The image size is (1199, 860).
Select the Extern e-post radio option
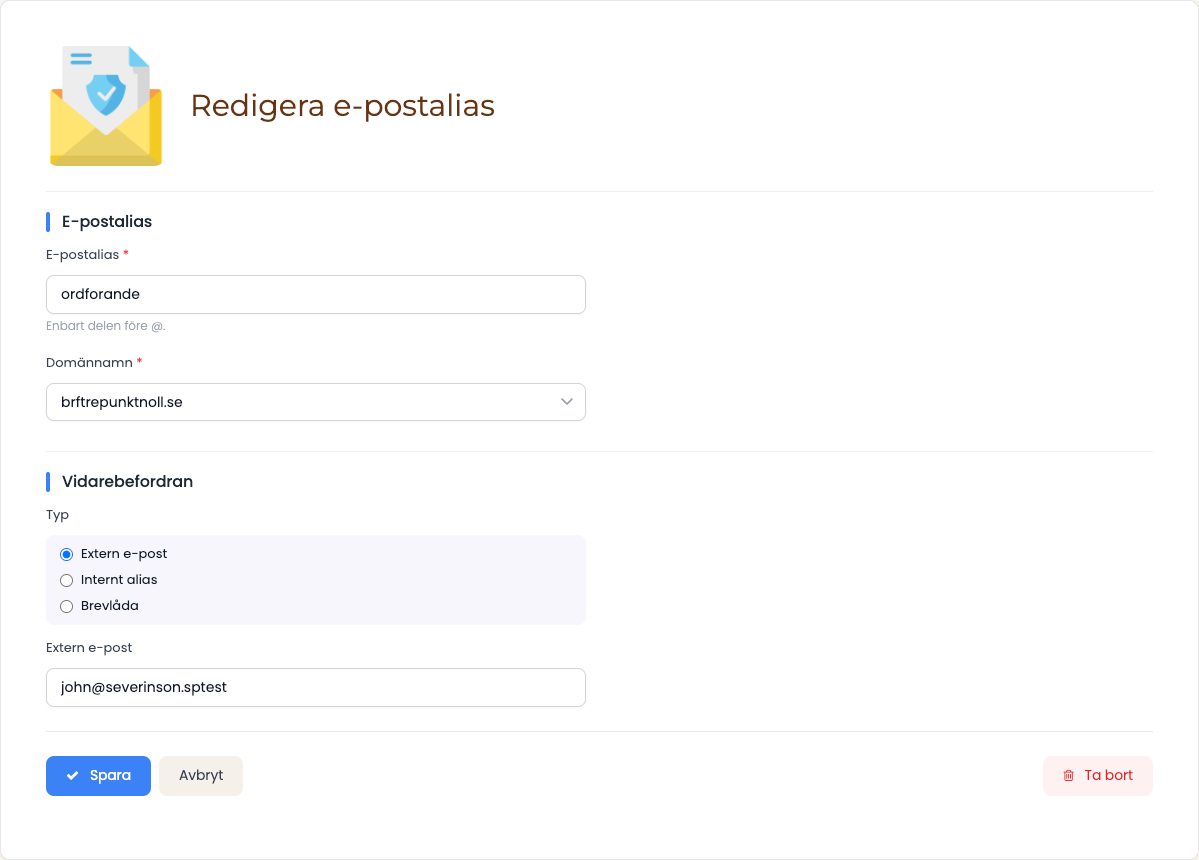(x=67, y=554)
